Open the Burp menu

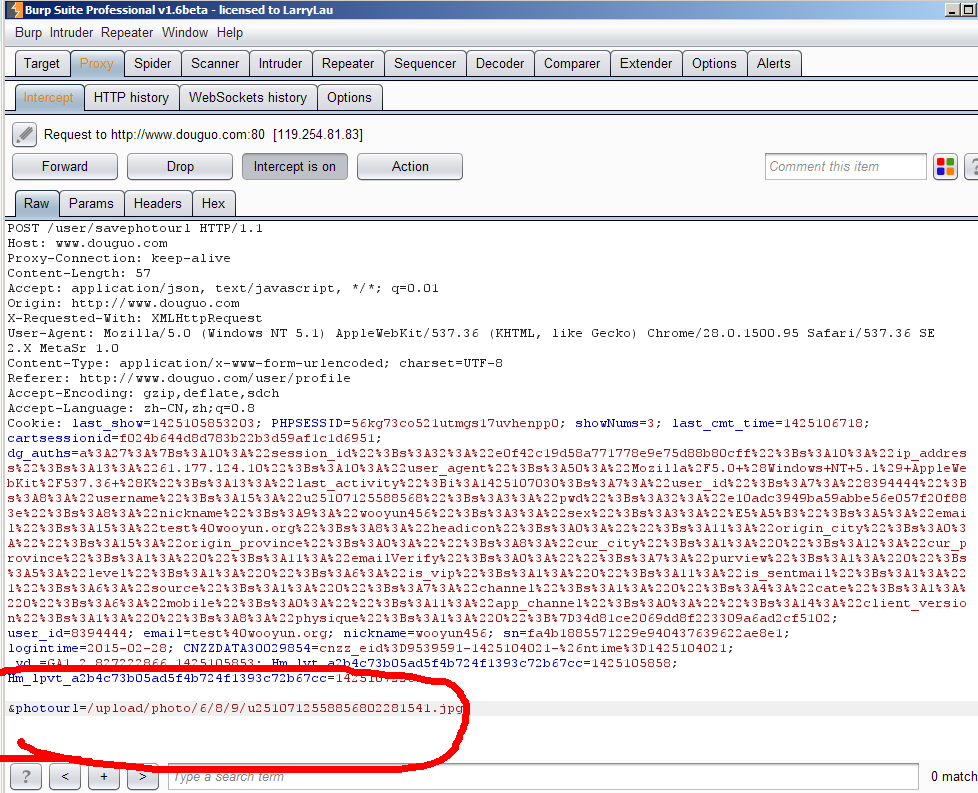point(28,32)
